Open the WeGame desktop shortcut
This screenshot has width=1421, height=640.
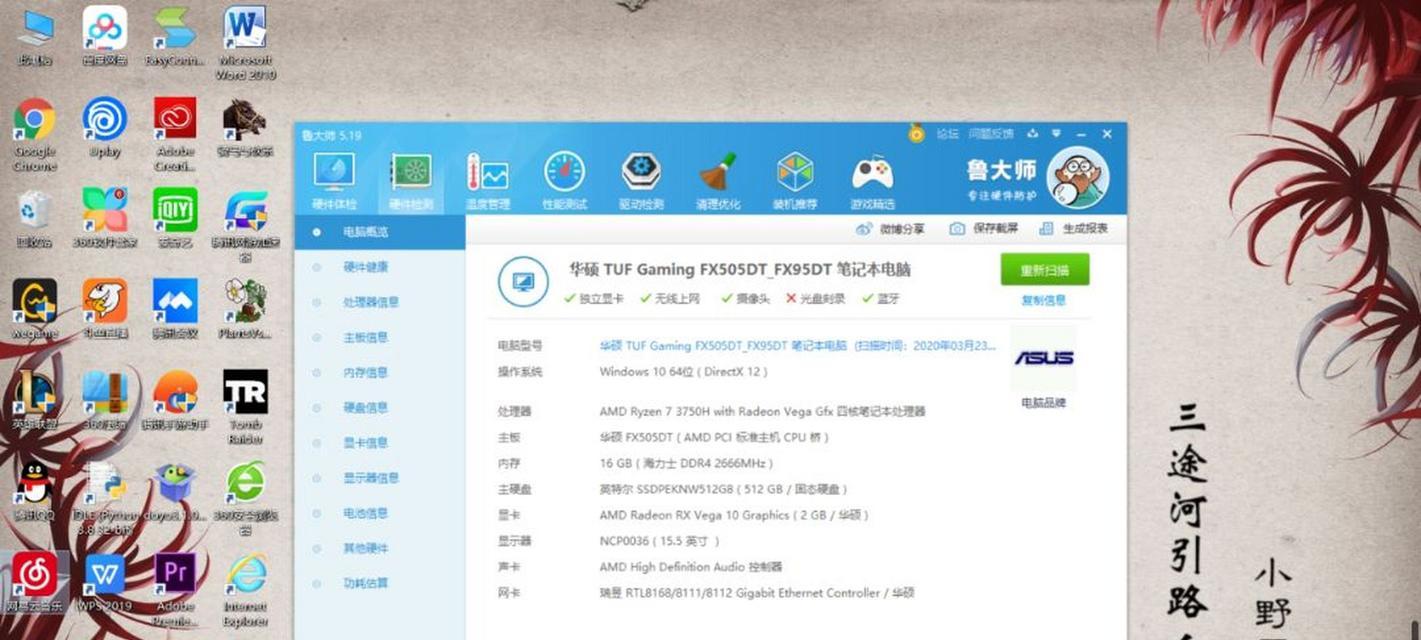[34, 309]
